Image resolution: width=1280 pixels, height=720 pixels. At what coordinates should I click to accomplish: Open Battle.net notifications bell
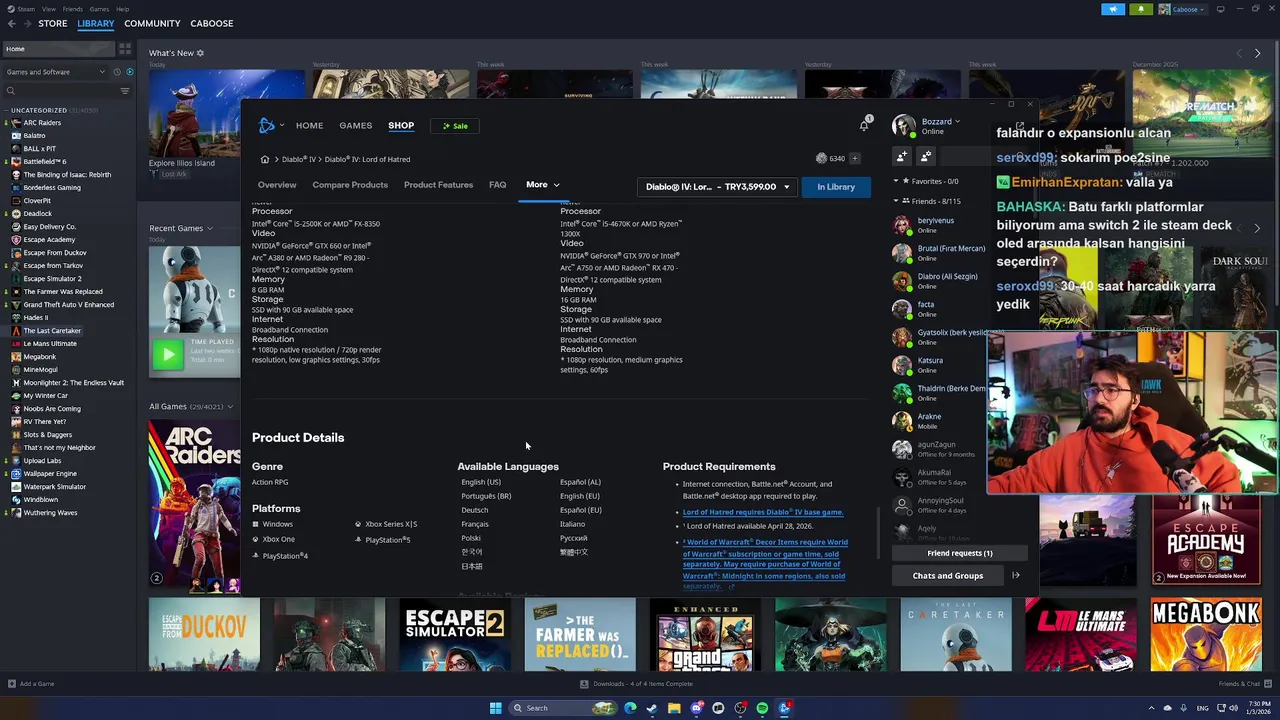coord(864,125)
